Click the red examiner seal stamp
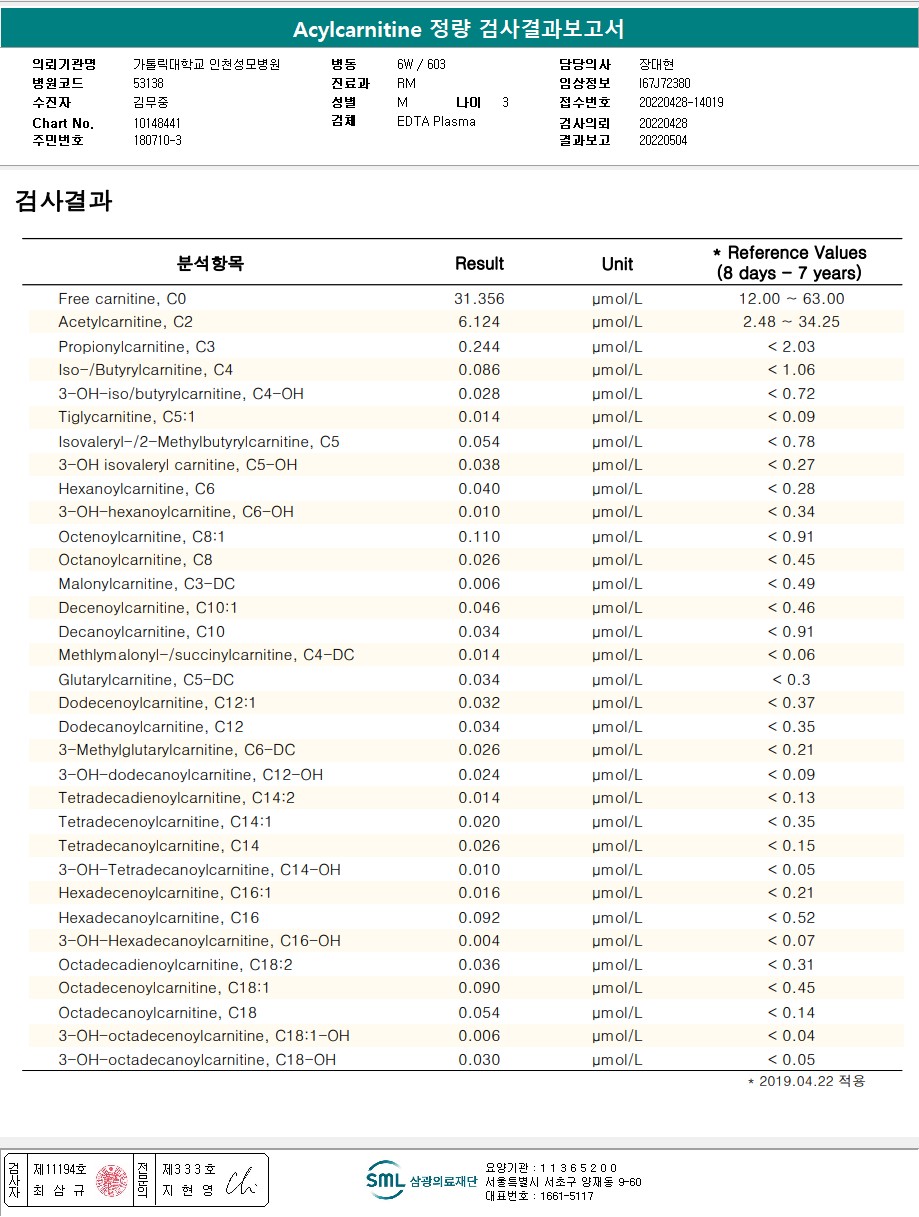The image size is (919, 1217). pyautogui.click(x=113, y=1180)
